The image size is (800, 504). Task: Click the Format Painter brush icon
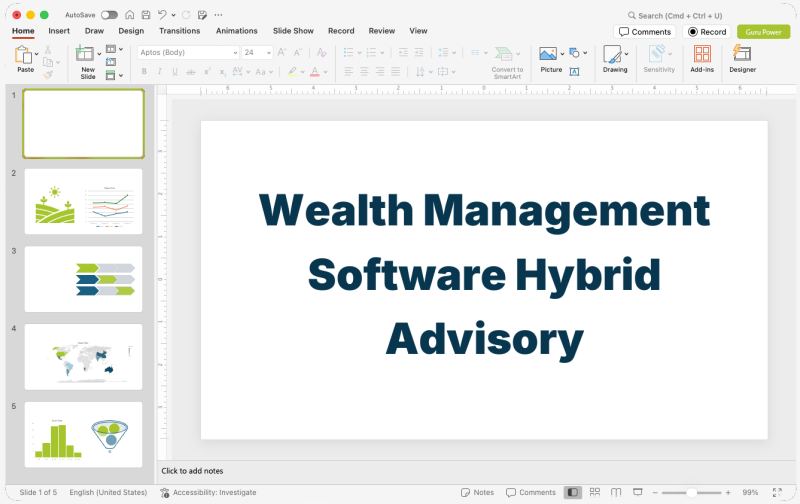48,75
